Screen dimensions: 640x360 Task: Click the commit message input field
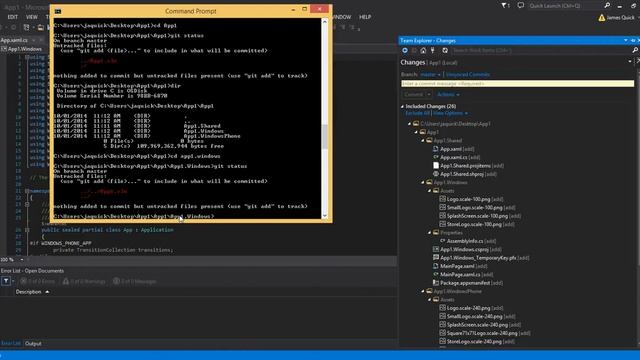(517, 84)
